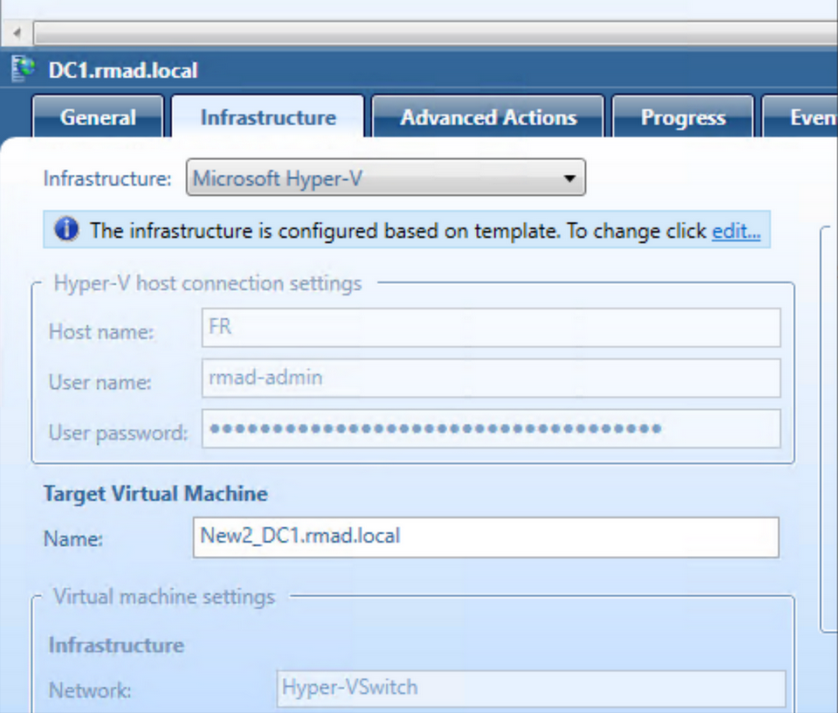
Task: Click the DC1.rmad.local server icon
Action: (x=23, y=69)
